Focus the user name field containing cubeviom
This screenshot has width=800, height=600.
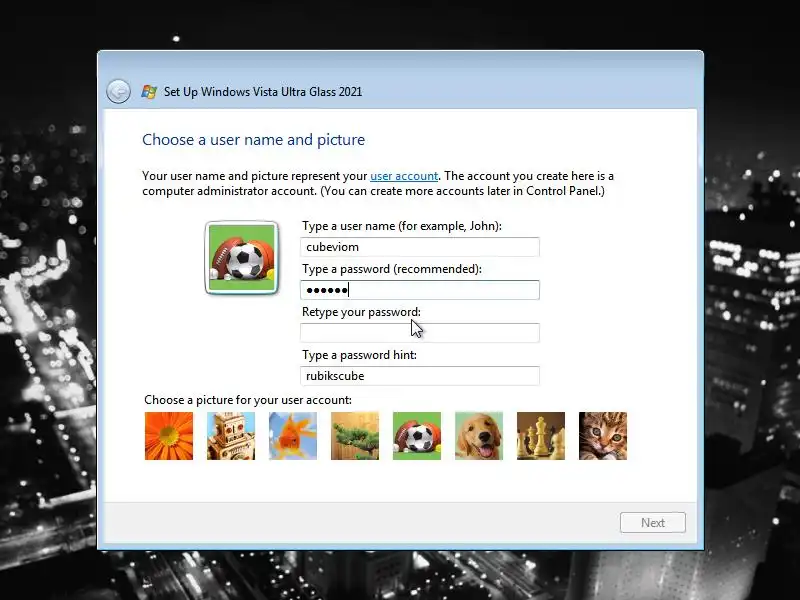coord(420,247)
